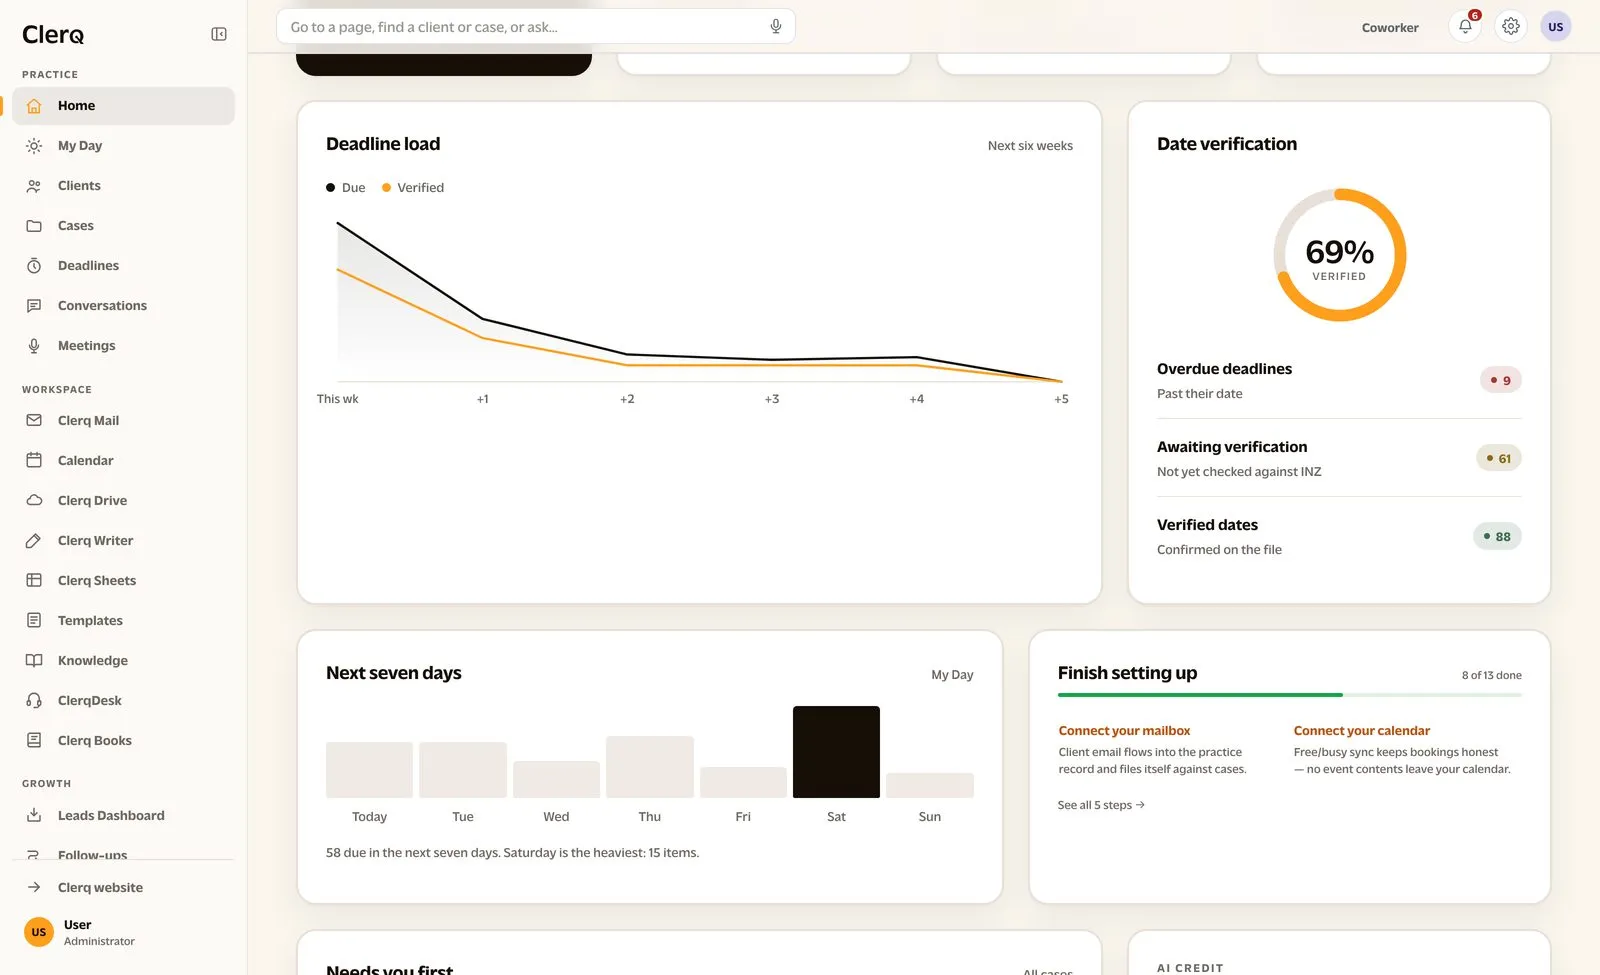
Task: Open Overdue deadlines row with 9 badge
Action: 1339,380
